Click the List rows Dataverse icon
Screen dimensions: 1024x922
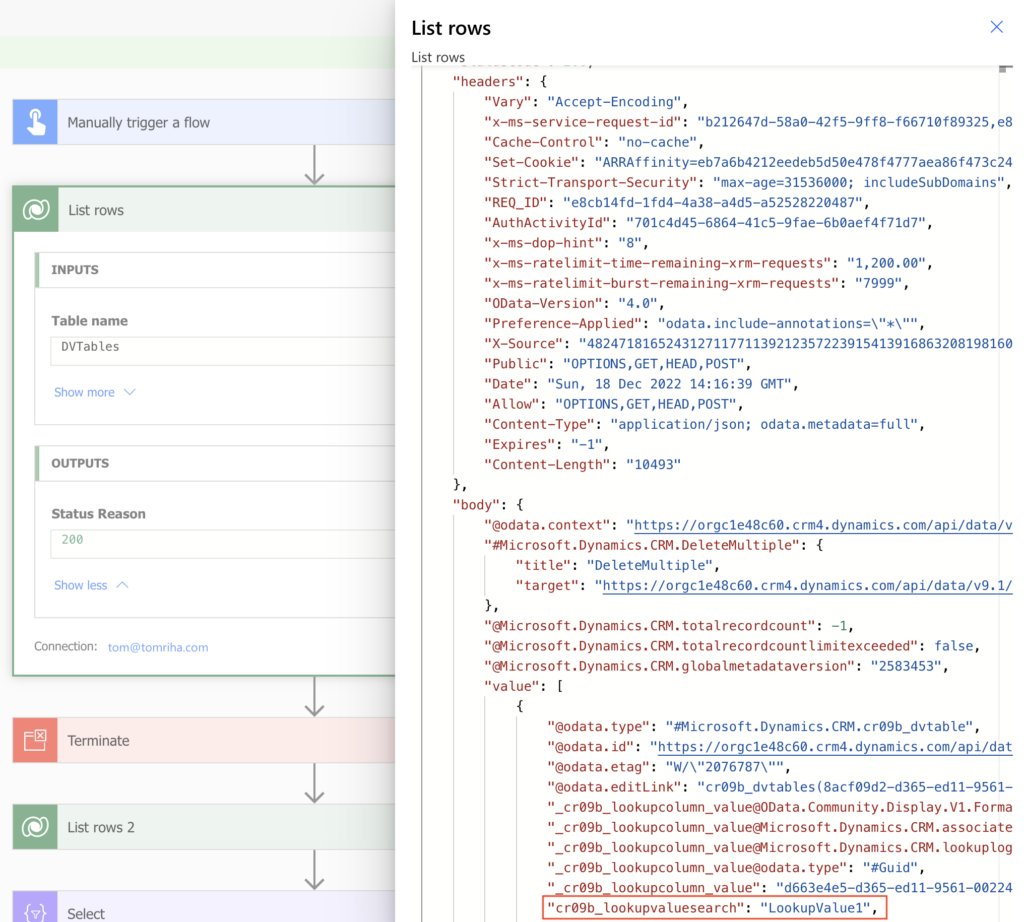pos(36,210)
